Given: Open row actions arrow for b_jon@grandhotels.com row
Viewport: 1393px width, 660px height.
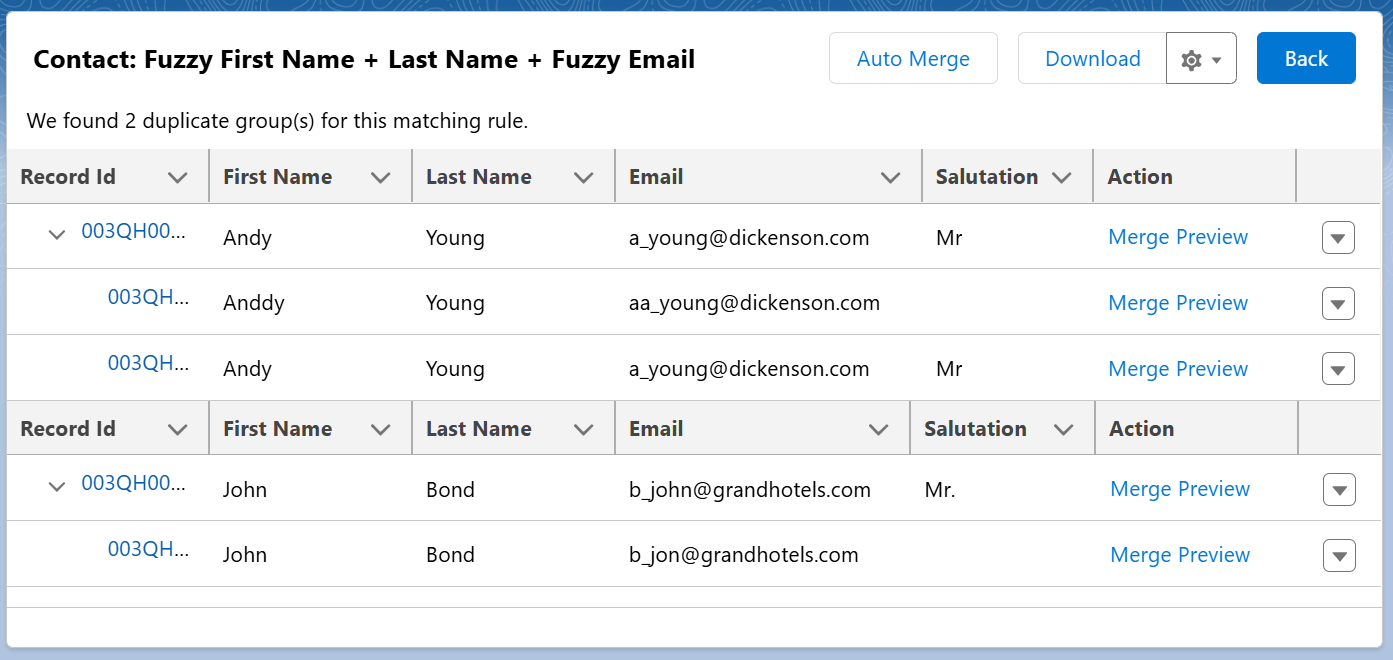Looking at the screenshot, I should click(1338, 555).
